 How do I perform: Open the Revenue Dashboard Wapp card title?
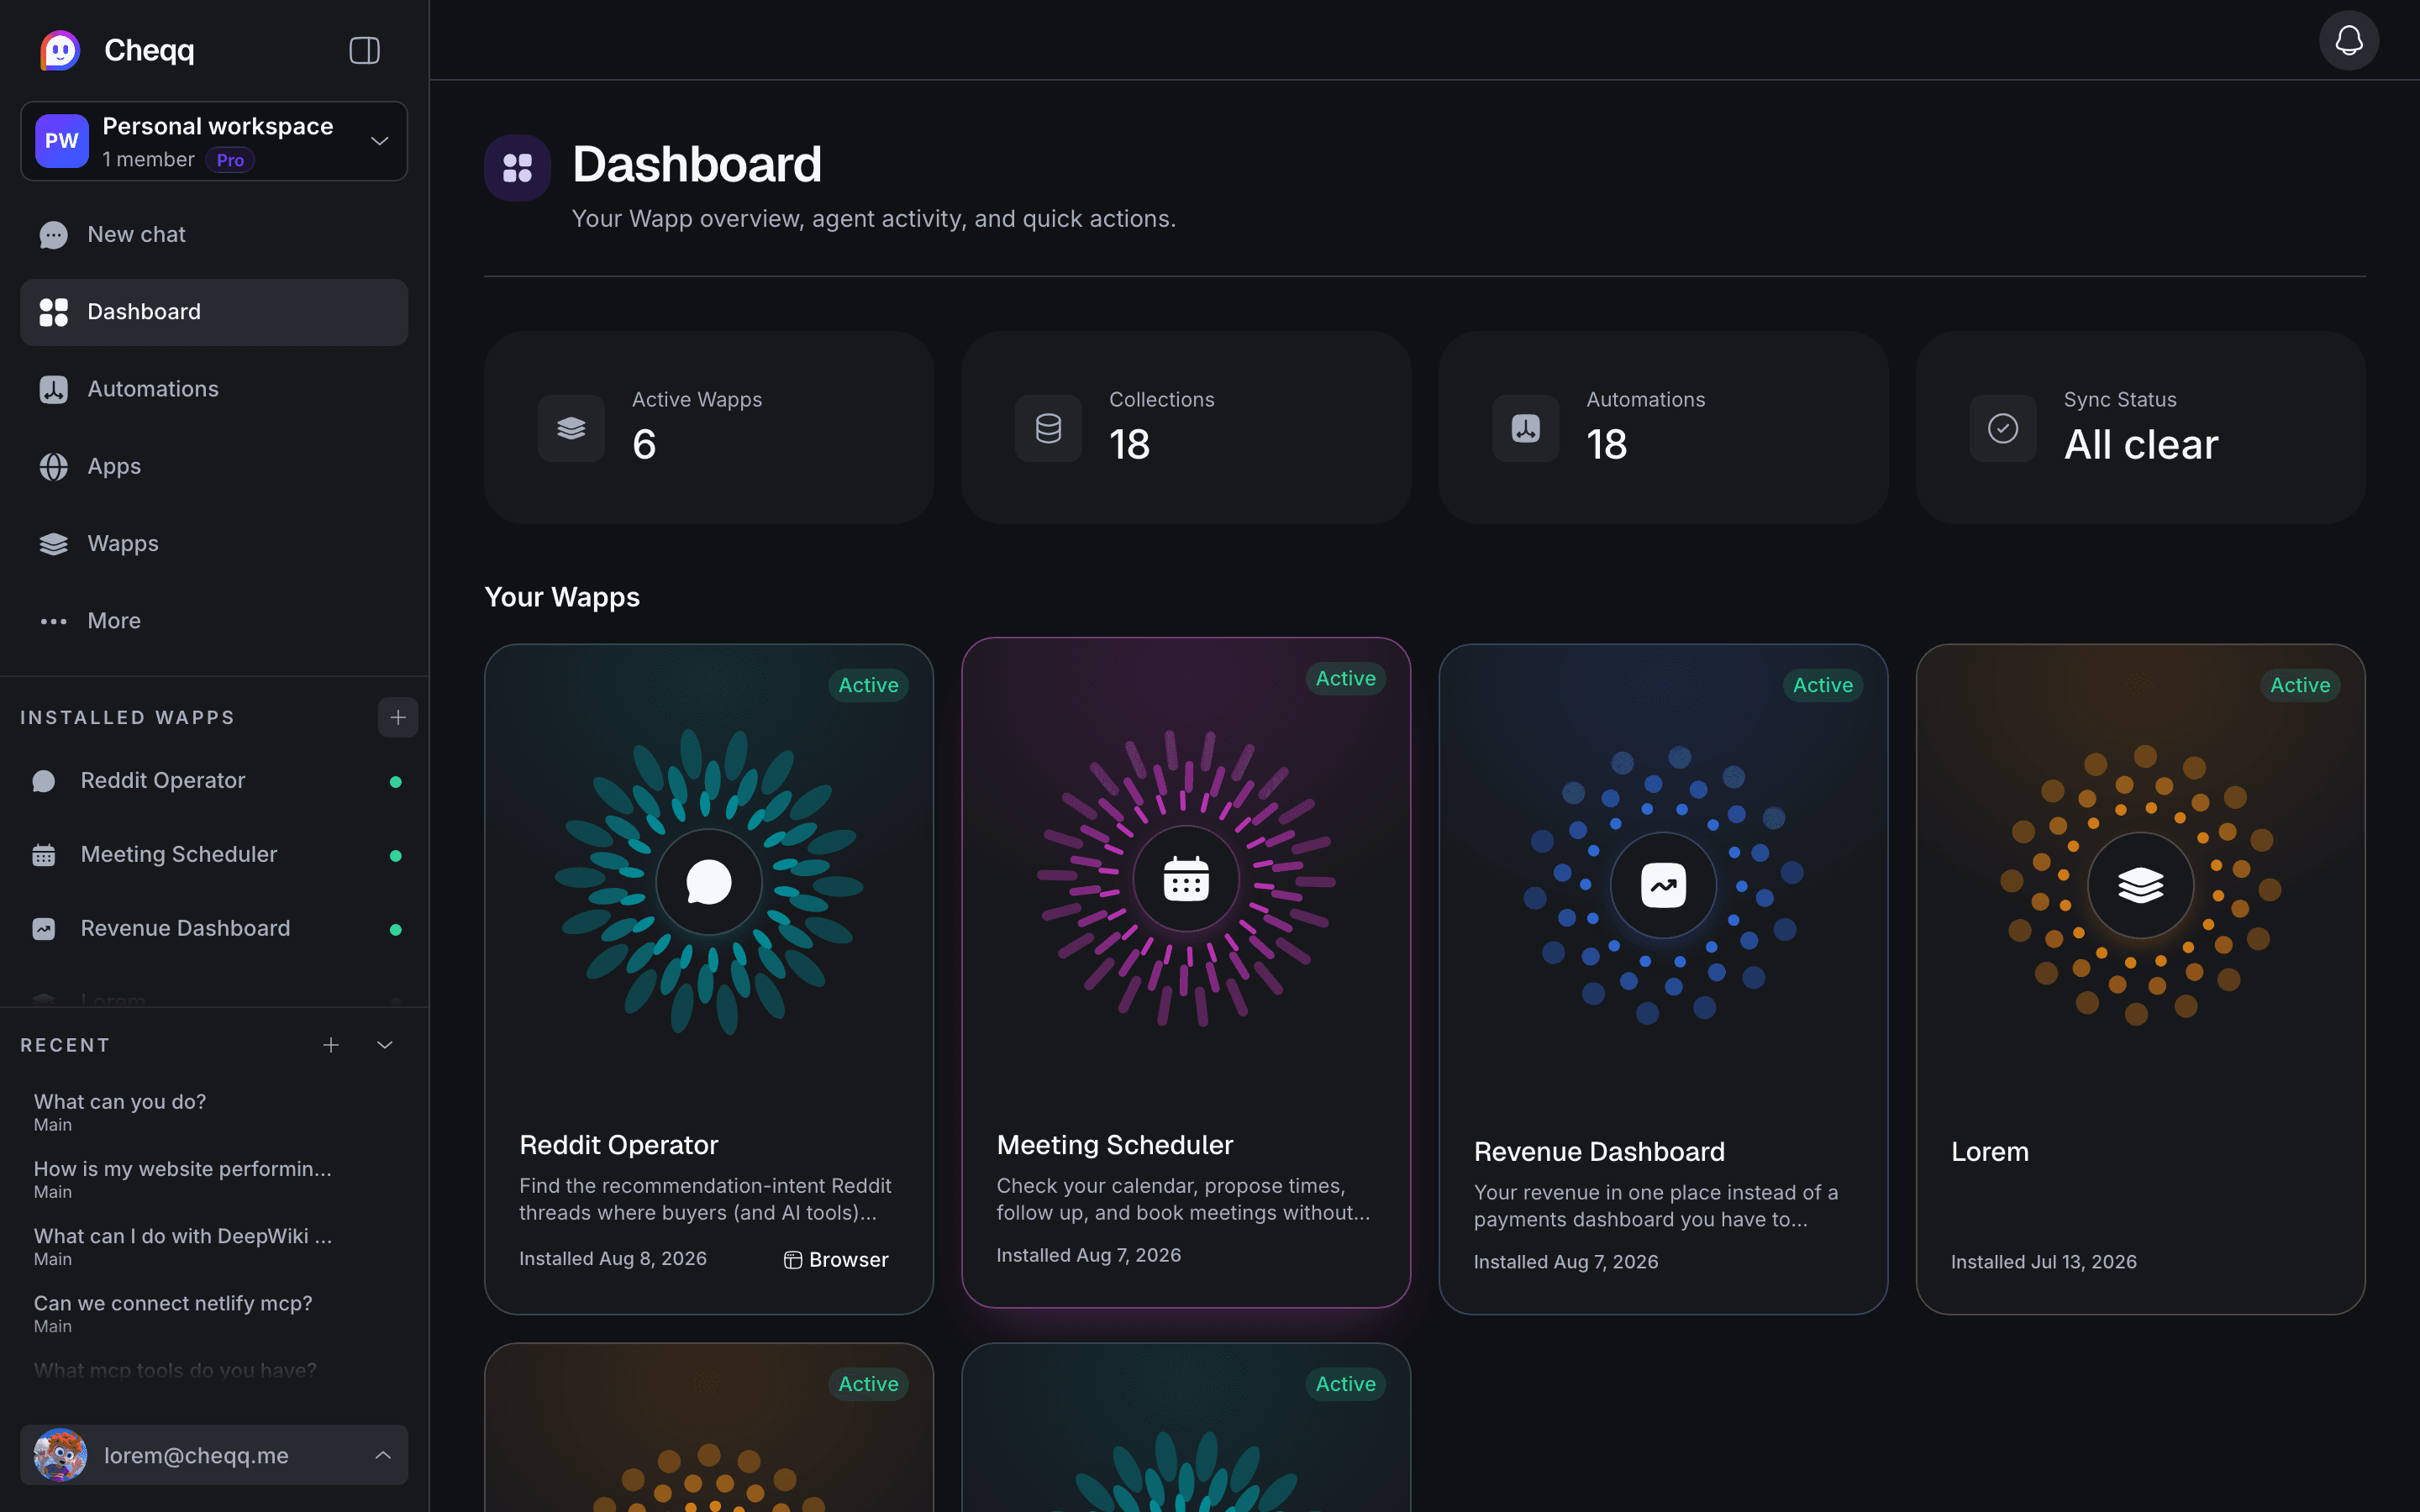click(x=1599, y=1152)
